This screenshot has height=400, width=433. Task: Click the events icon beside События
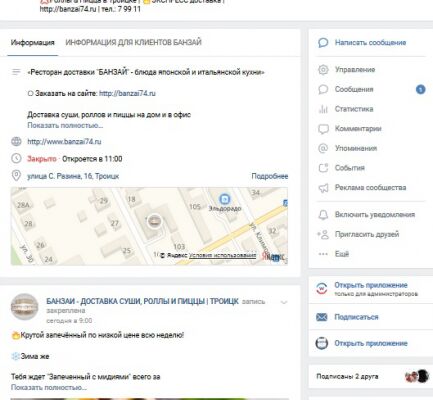coord(323,168)
